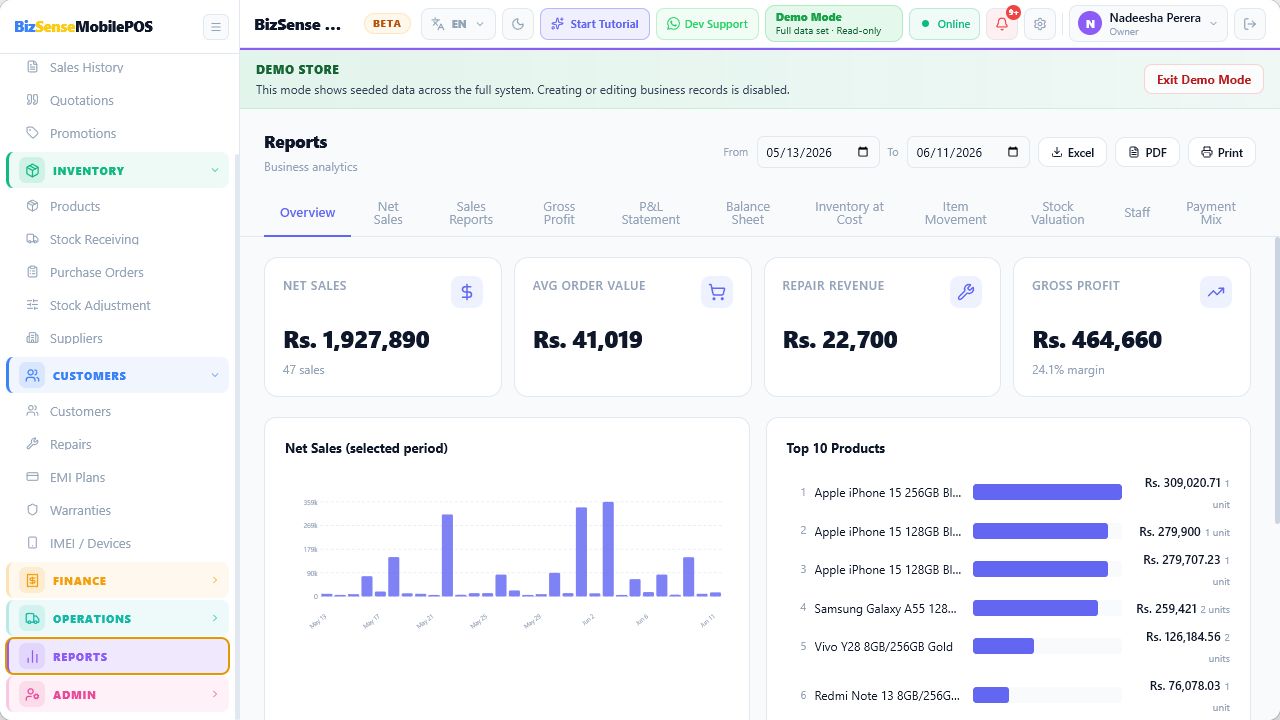Click the Avg Order Value cart icon
This screenshot has height=720, width=1280.
pos(717,292)
